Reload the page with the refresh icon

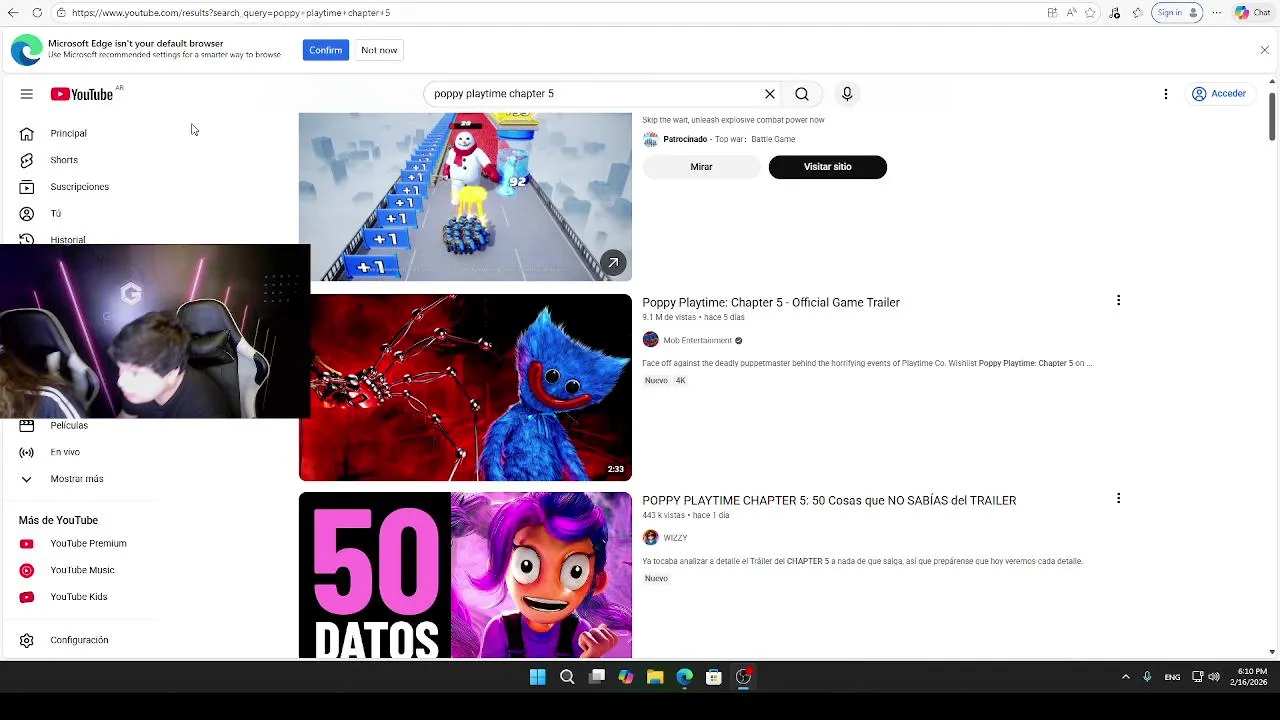point(37,13)
